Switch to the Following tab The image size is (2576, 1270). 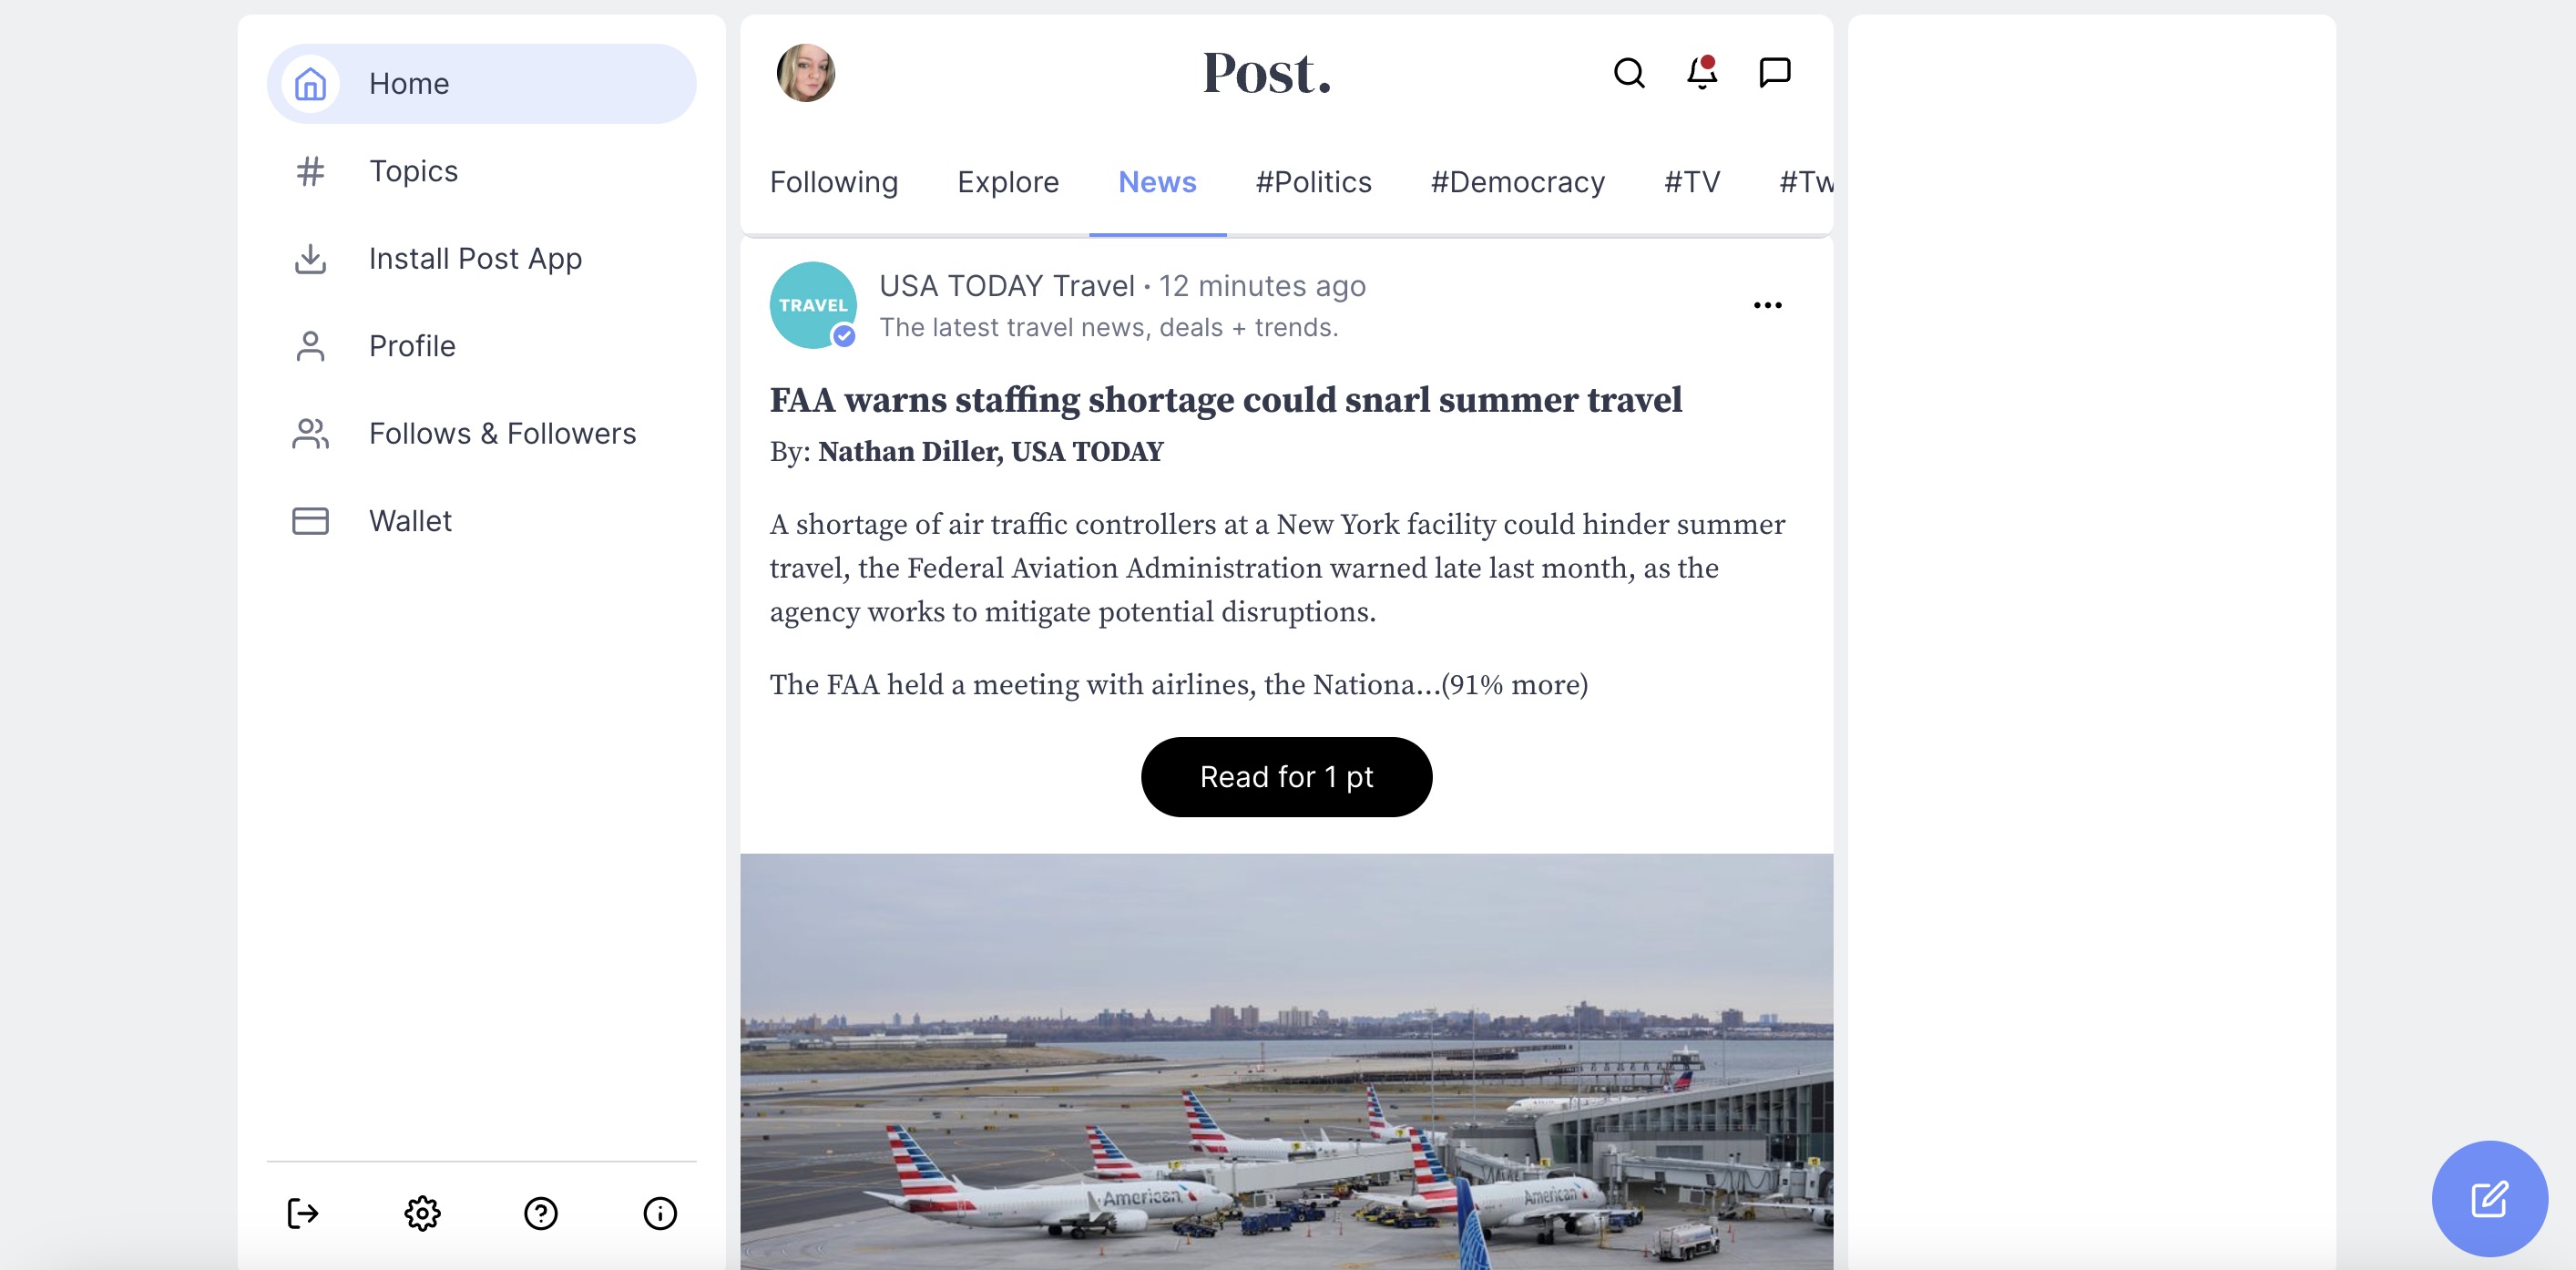point(834,182)
